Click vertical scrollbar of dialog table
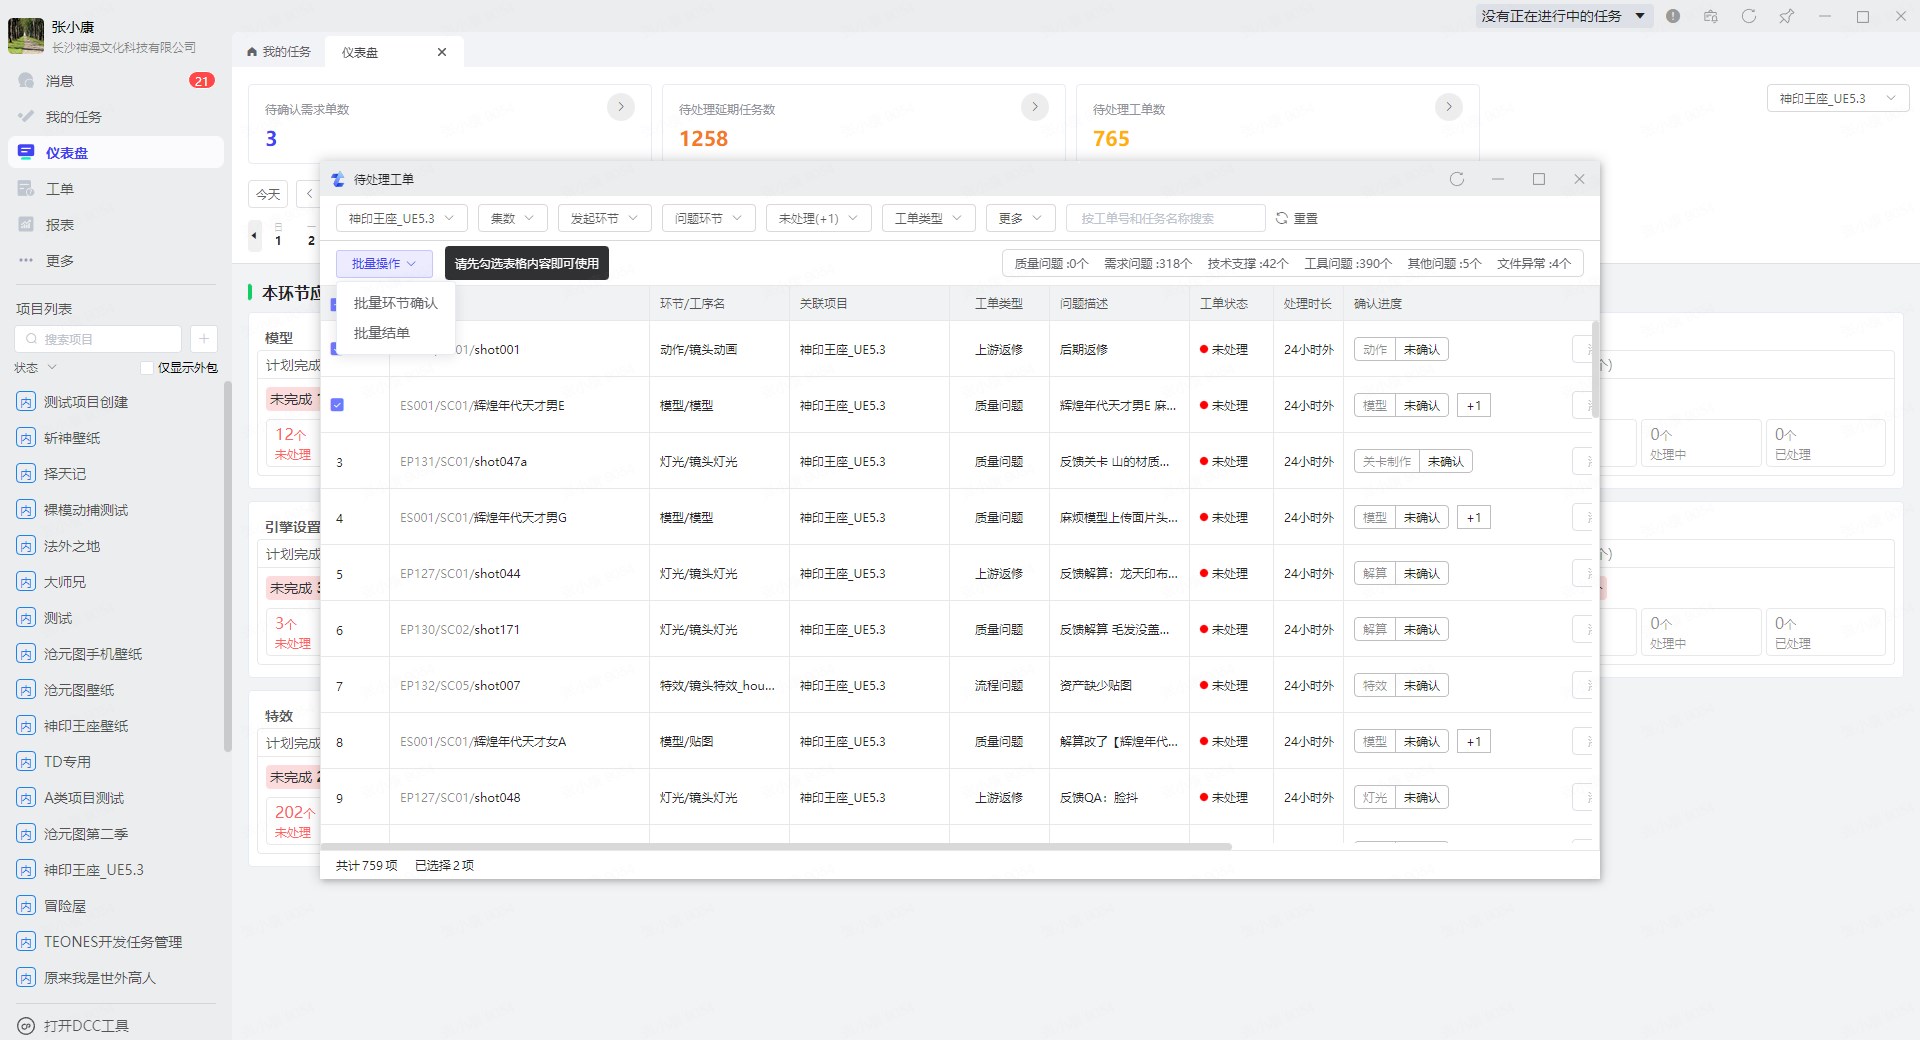The width and height of the screenshot is (1920, 1040). [1595, 370]
